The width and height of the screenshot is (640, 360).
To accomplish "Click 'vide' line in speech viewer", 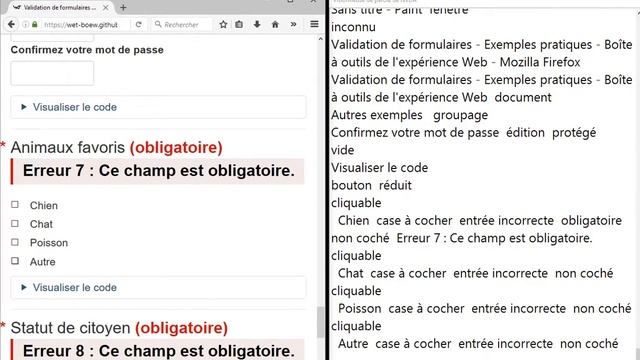I will [x=342, y=150].
